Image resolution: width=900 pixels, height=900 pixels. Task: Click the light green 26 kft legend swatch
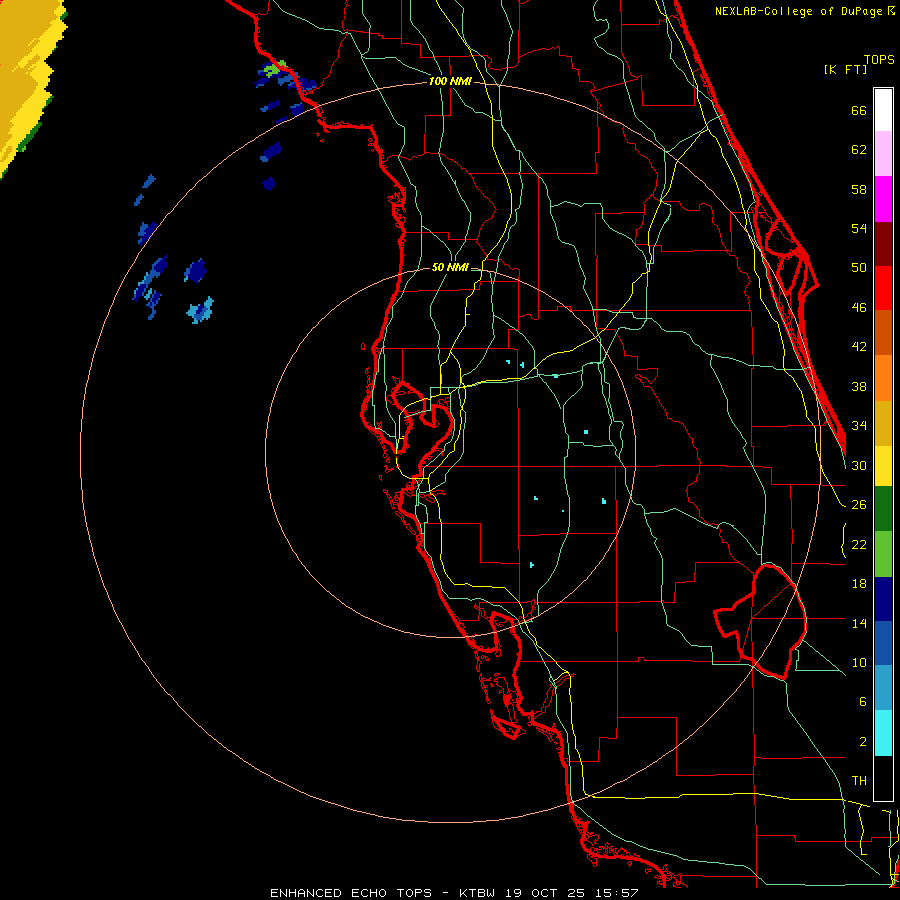[x=883, y=554]
